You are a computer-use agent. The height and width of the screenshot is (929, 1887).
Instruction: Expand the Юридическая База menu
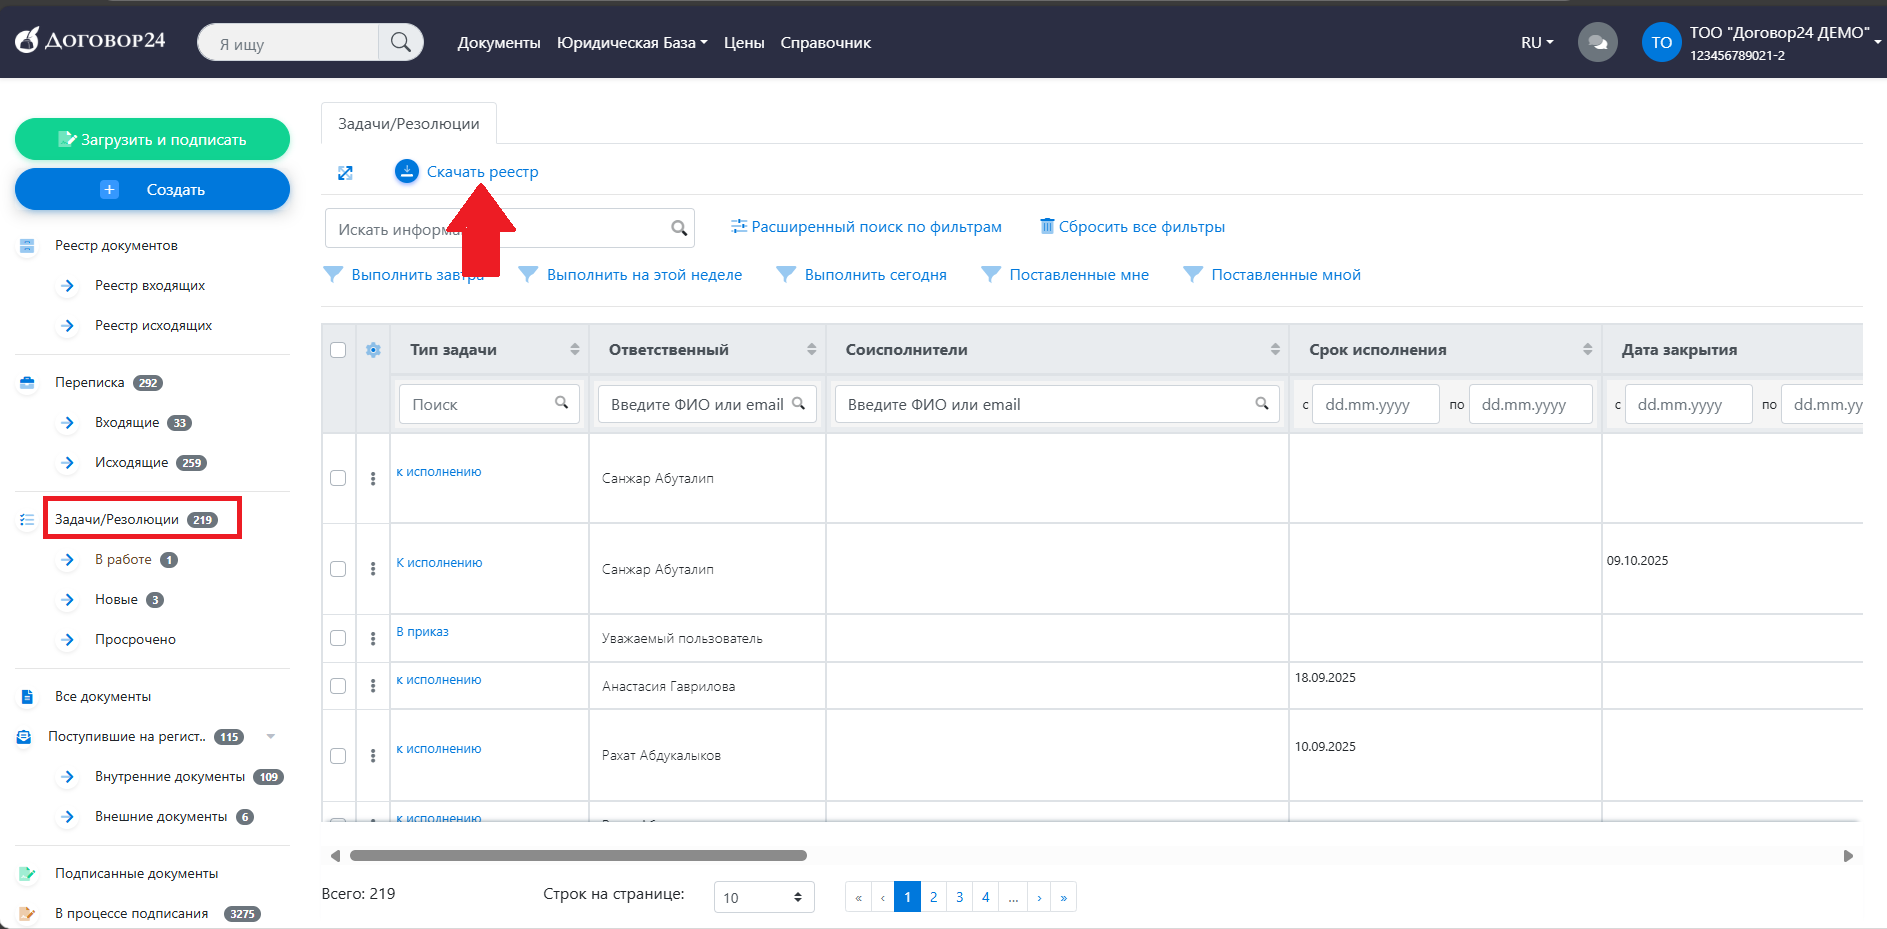631,43
